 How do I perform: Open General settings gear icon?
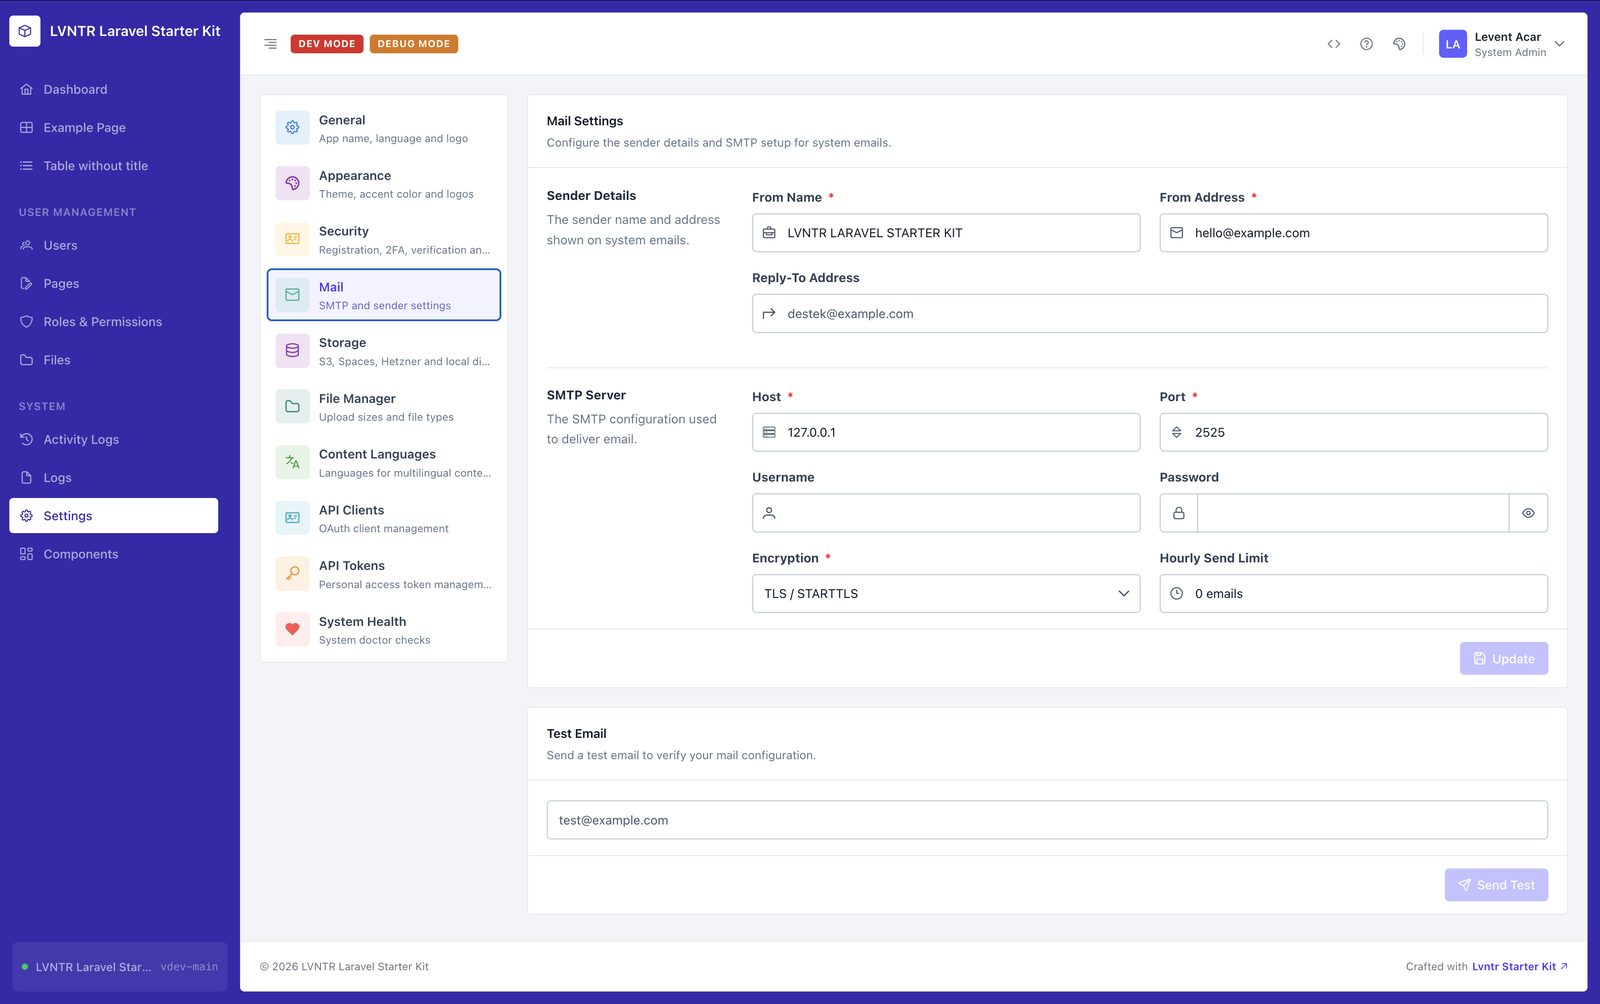pos(292,128)
